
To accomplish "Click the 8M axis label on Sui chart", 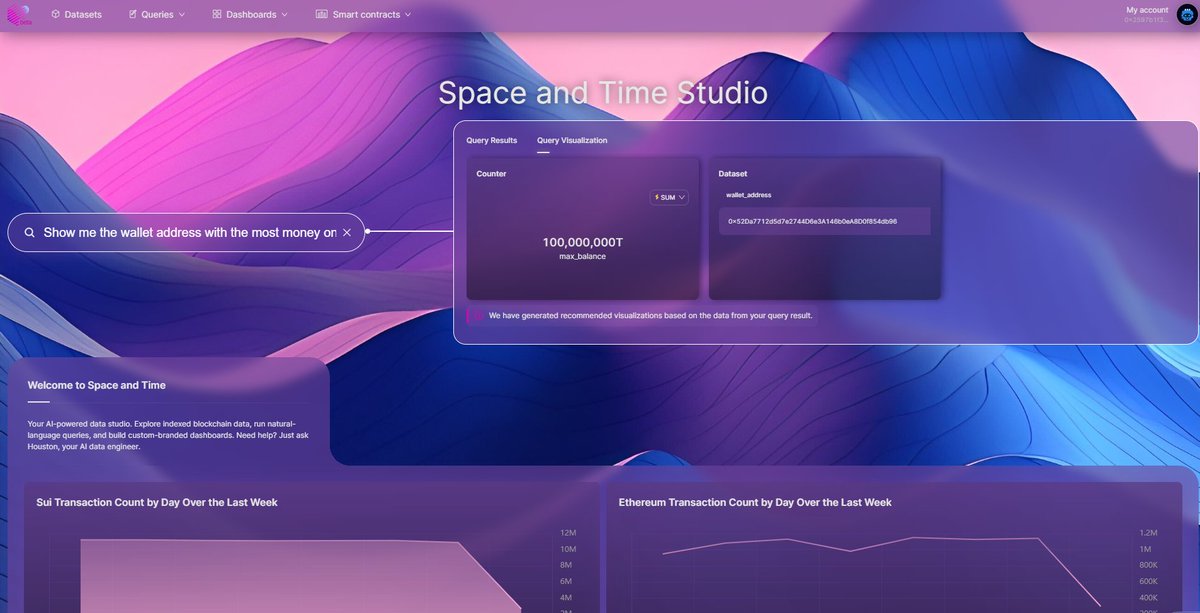I will coord(566,565).
